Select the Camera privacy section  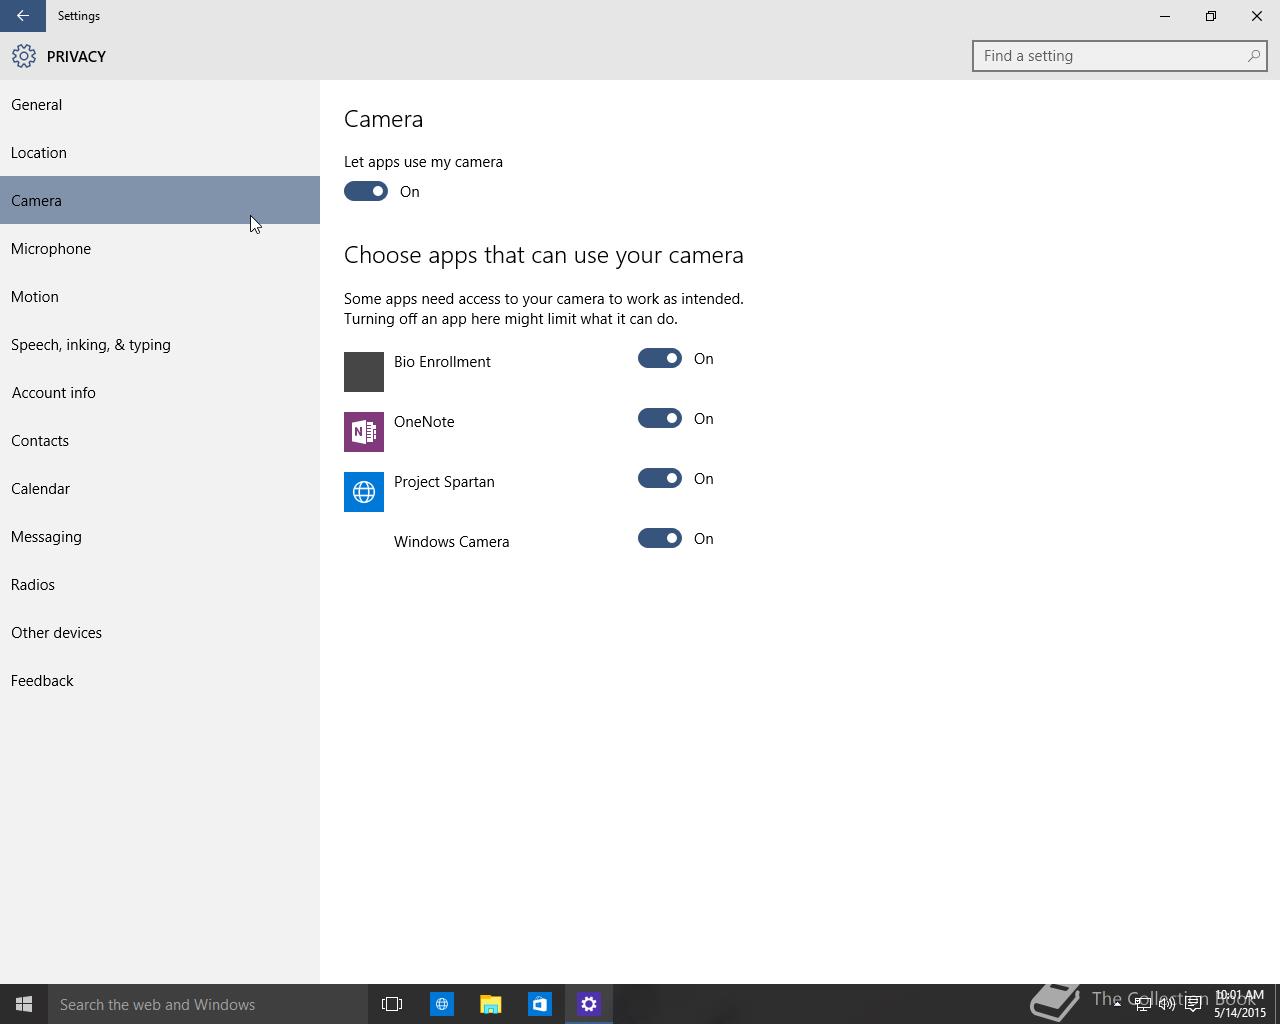coord(160,200)
